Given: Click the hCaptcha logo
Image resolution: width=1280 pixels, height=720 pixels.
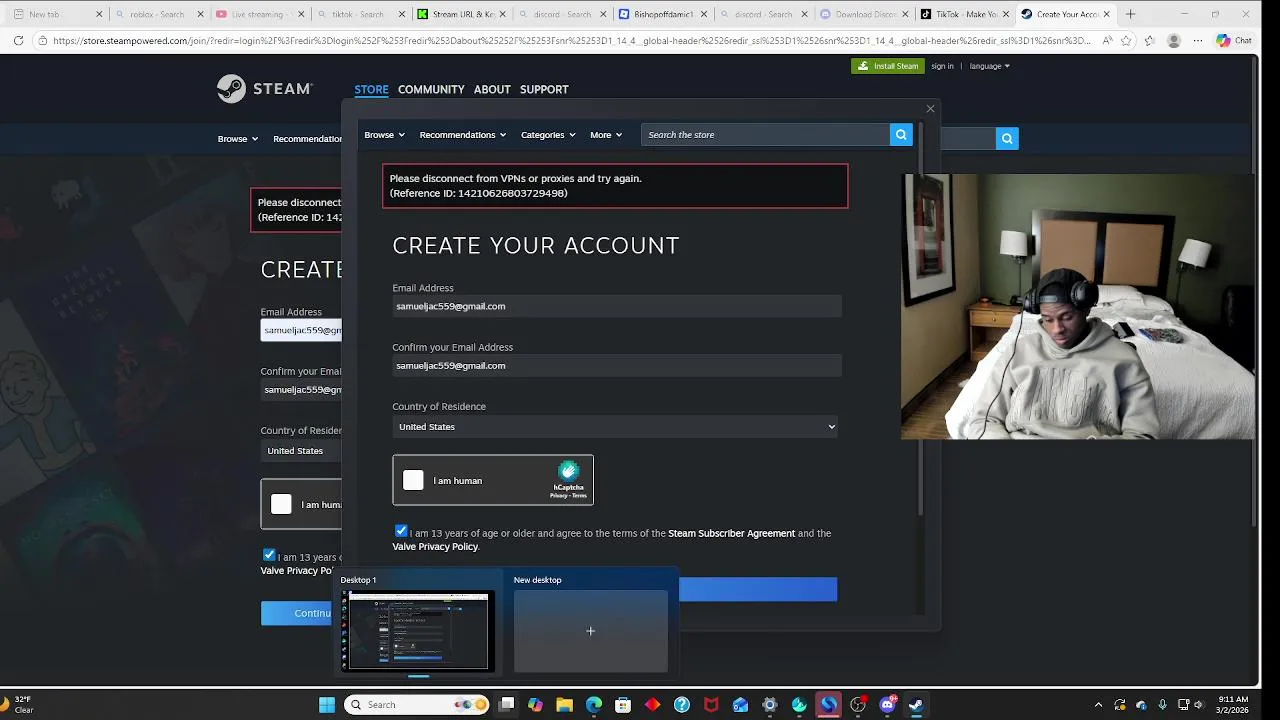Looking at the screenshot, I should pyautogui.click(x=568, y=471).
